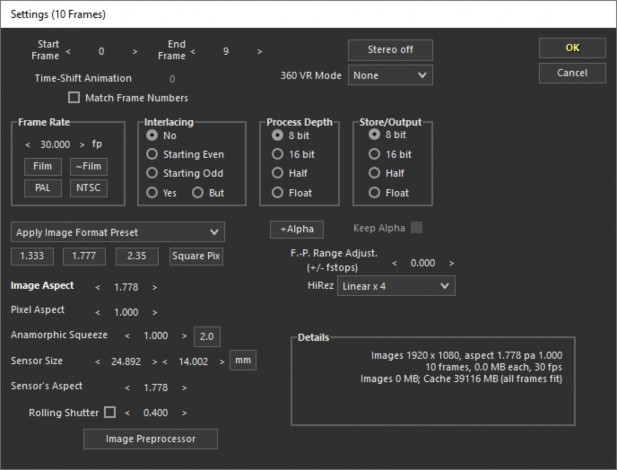Increase the End Frame value
Screen dimensions: 617x470
tap(259, 51)
